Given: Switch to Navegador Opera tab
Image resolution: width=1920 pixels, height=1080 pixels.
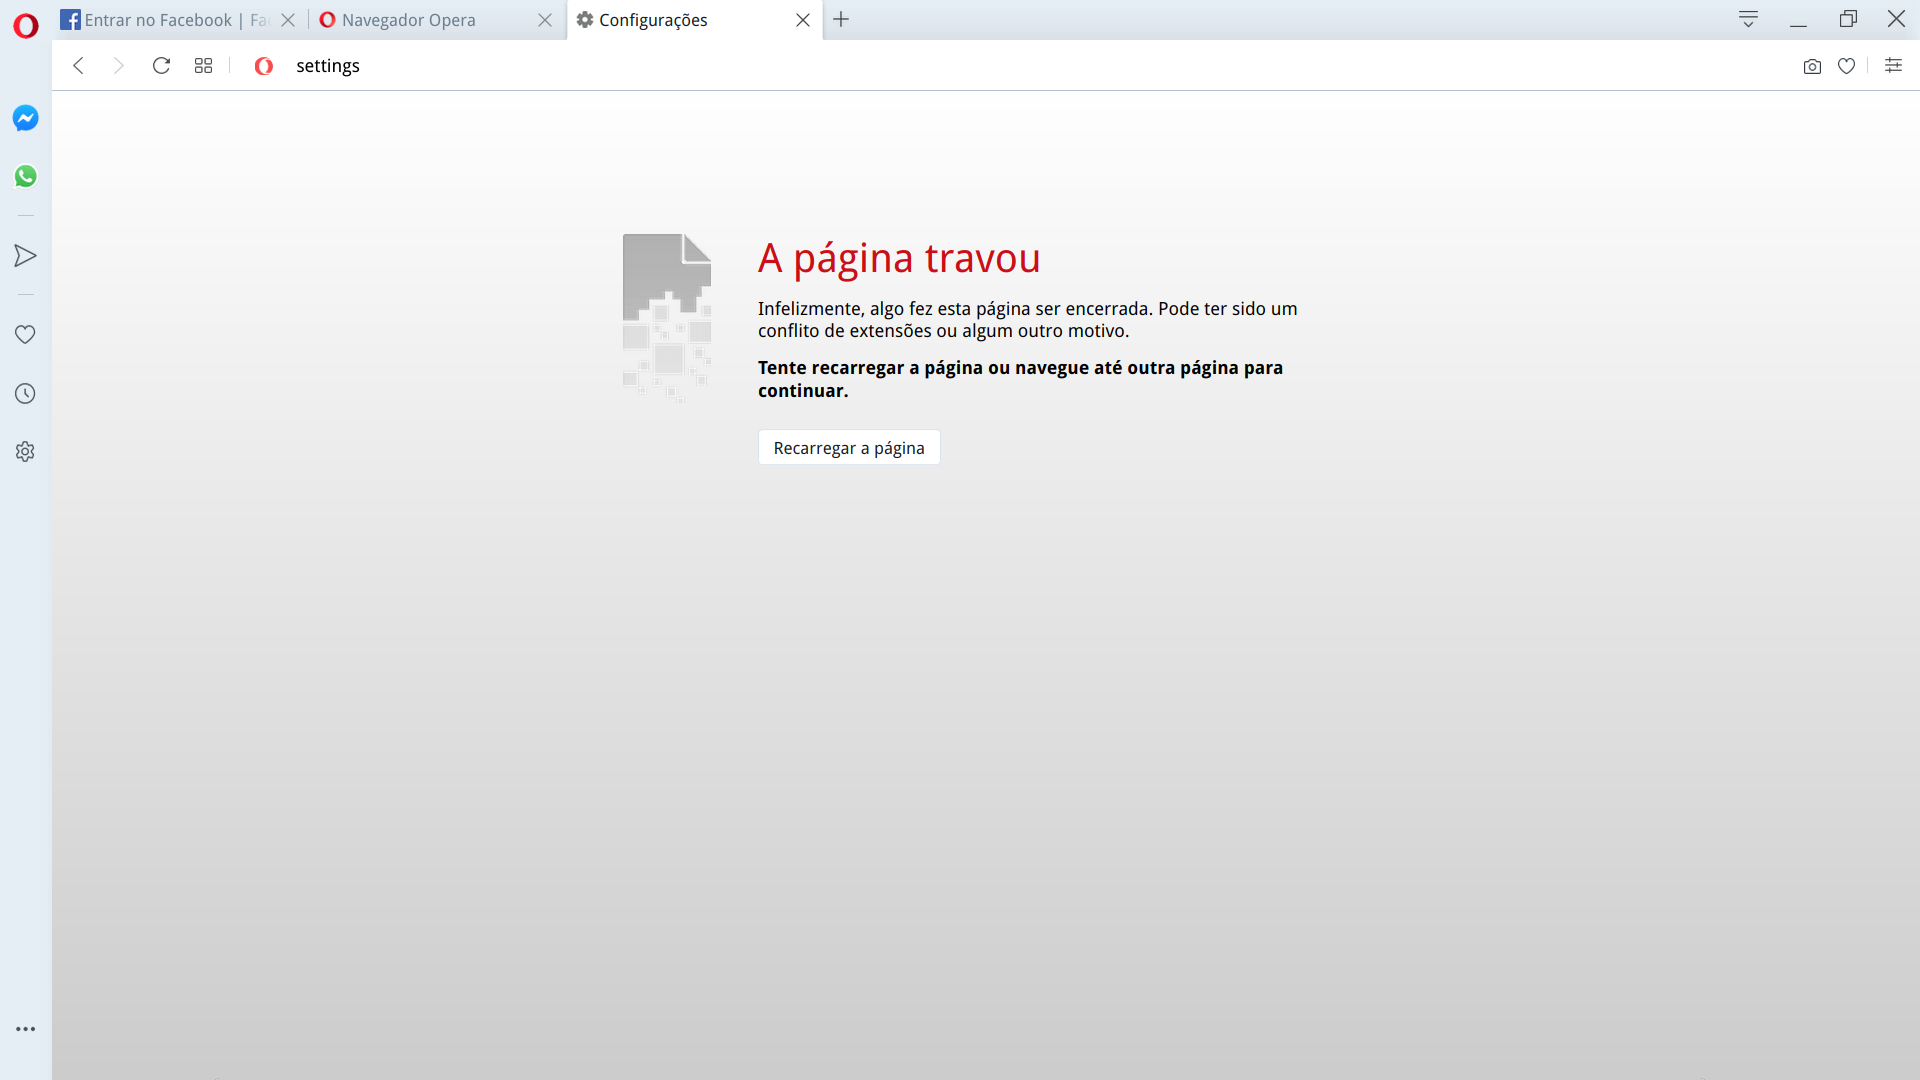Looking at the screenshot, I should [x=409, y=20].
